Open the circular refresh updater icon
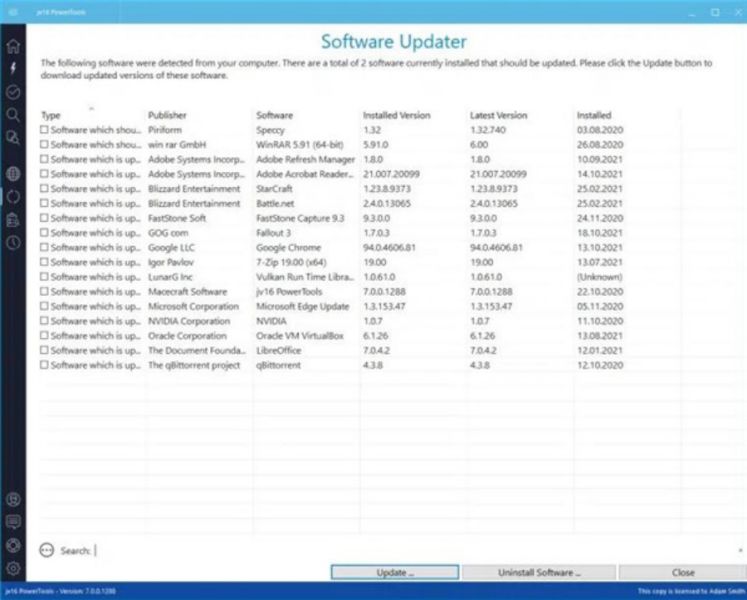747x600 pixels. pyautogui.click(x=13, y=197)
